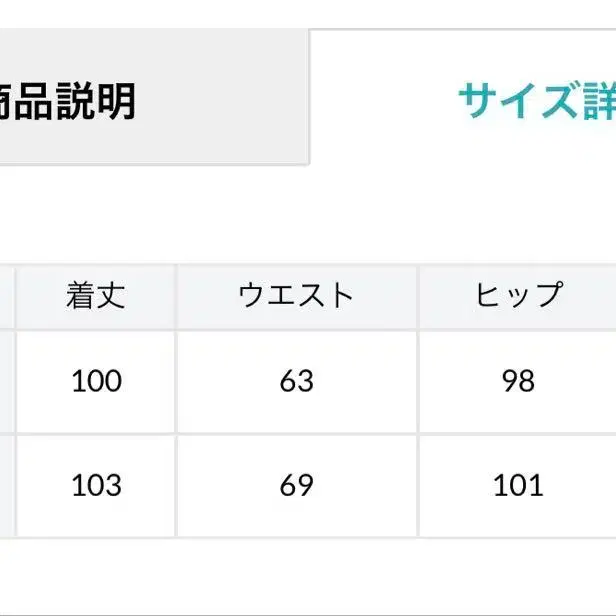Select the cut-off cell left of 100
This screenshot has width=616, height=616.
[x=6, y=381]
